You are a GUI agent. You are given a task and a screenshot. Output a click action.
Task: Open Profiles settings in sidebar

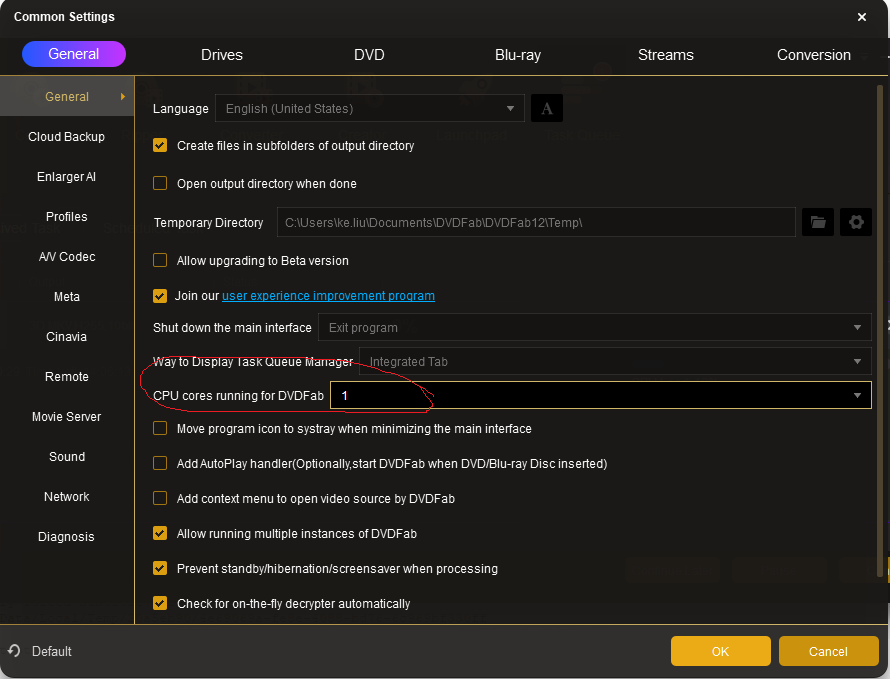(x=67, y=217)
